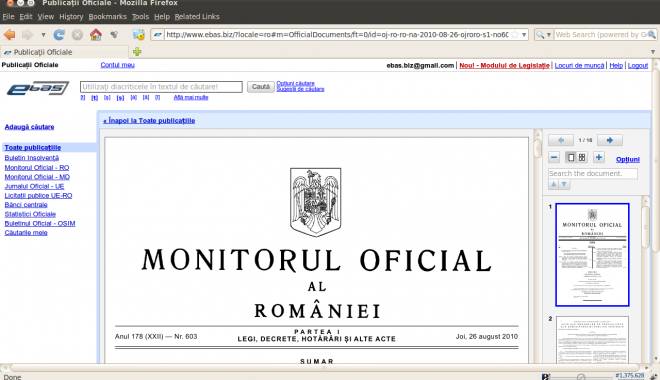660x380 pixels.
Task: Reload the page with the Reload icon
Action: point(59,35)
